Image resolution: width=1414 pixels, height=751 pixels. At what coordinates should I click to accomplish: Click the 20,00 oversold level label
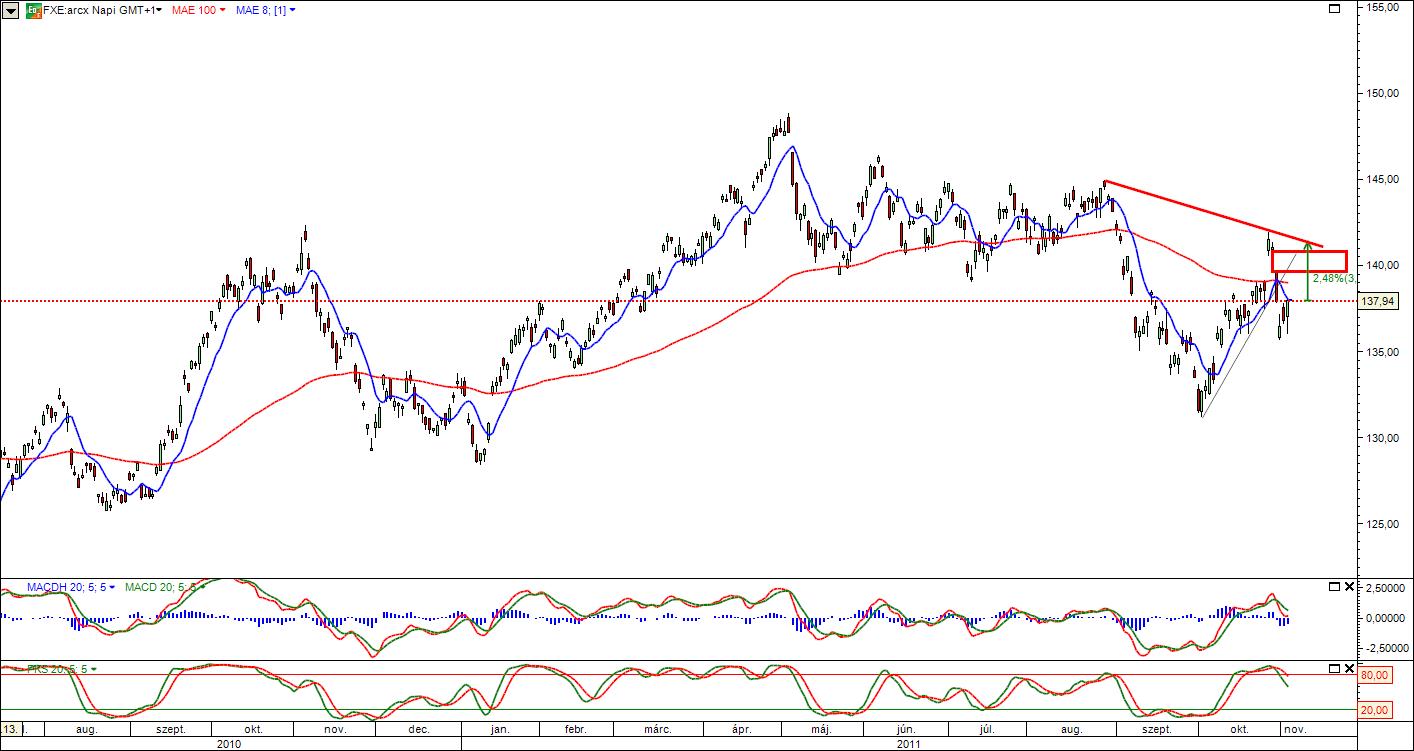click(x=1376, y=710)
